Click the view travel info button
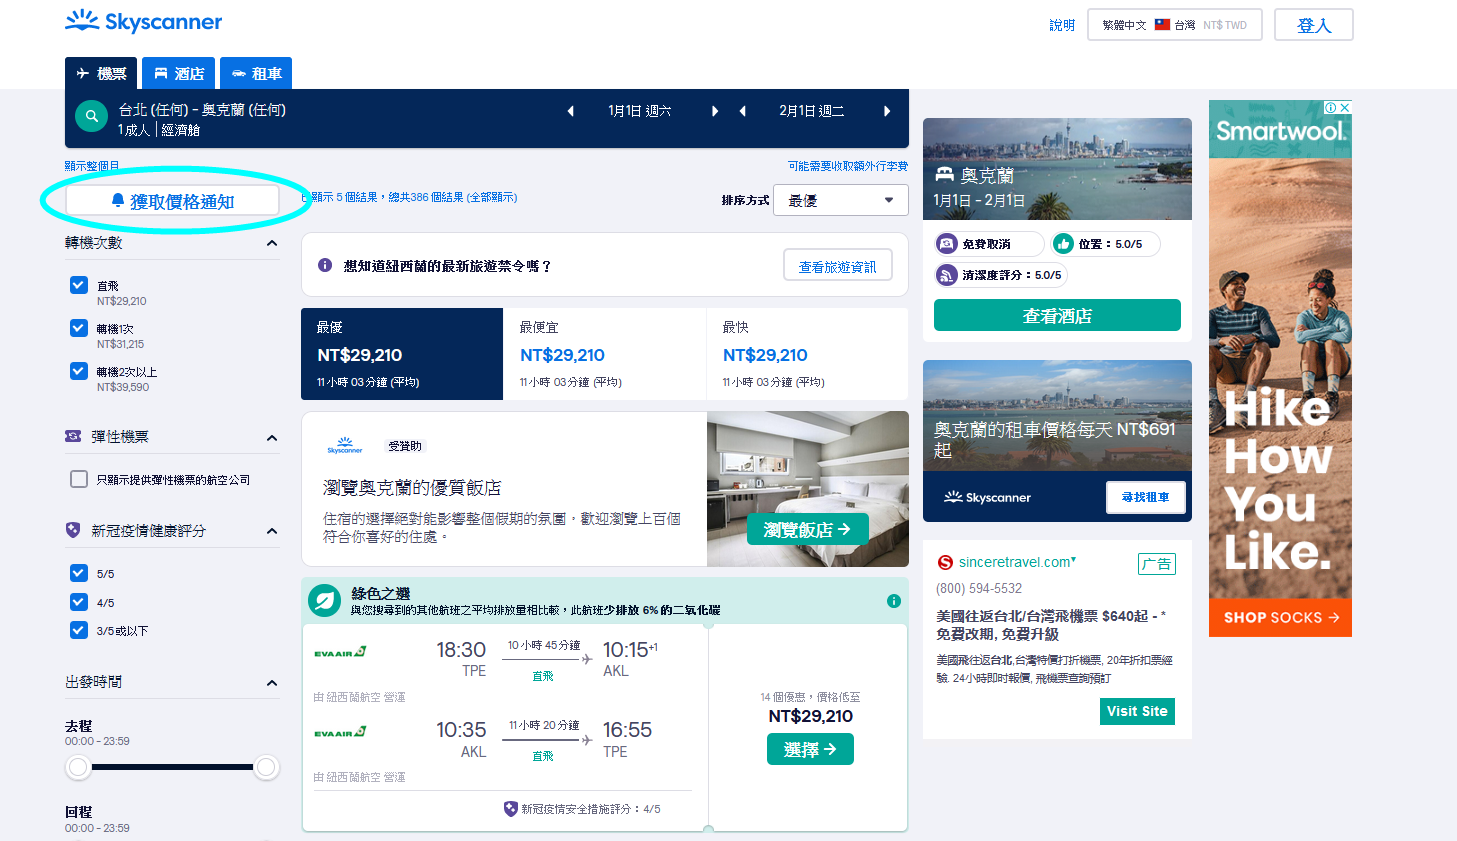The height and width of the screenshot is (841, 1457). 837,266
